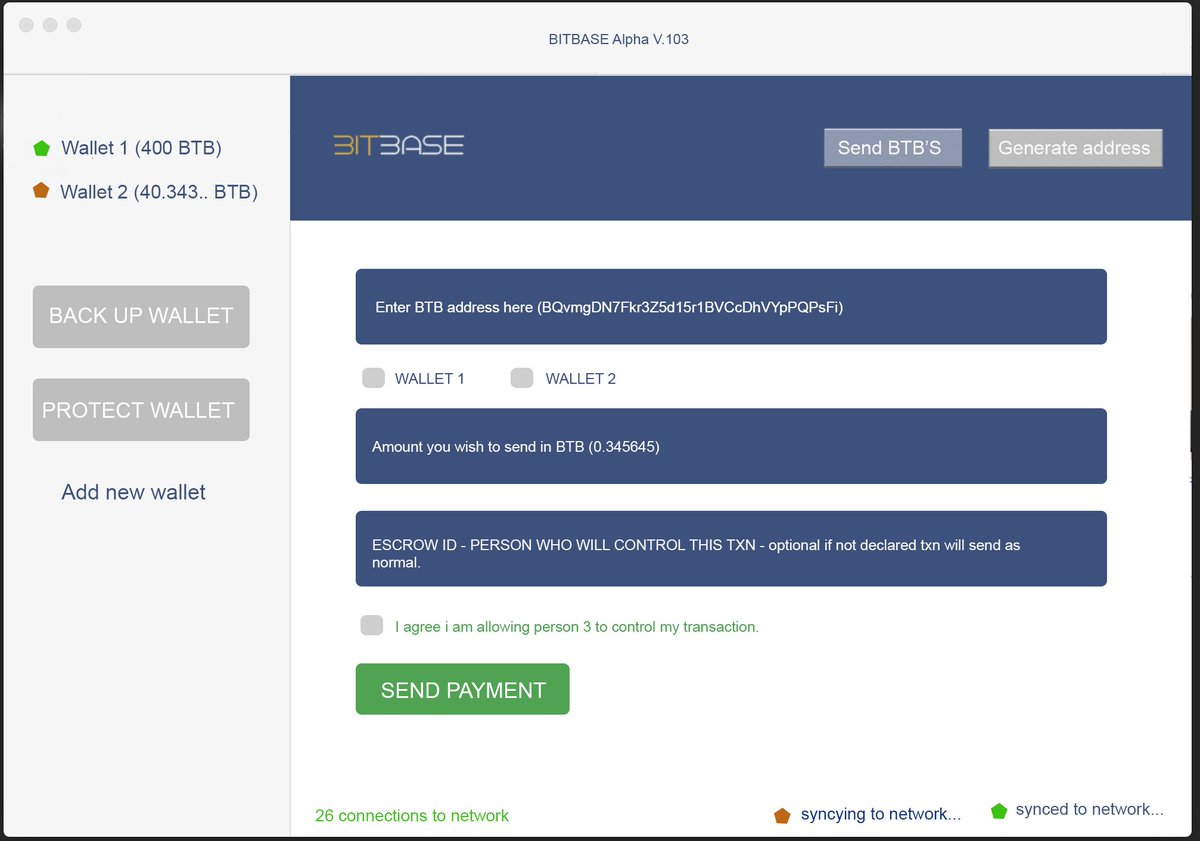The image size is (1200, 841).
Task: Open the Send BTB'S screen
Action: [892, 147]
